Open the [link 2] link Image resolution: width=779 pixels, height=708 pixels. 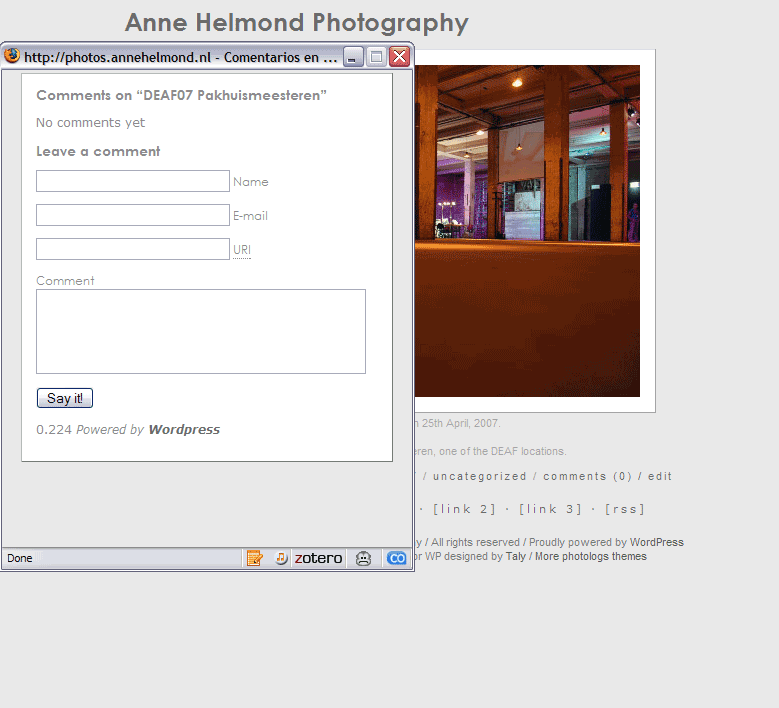point(464,509)
